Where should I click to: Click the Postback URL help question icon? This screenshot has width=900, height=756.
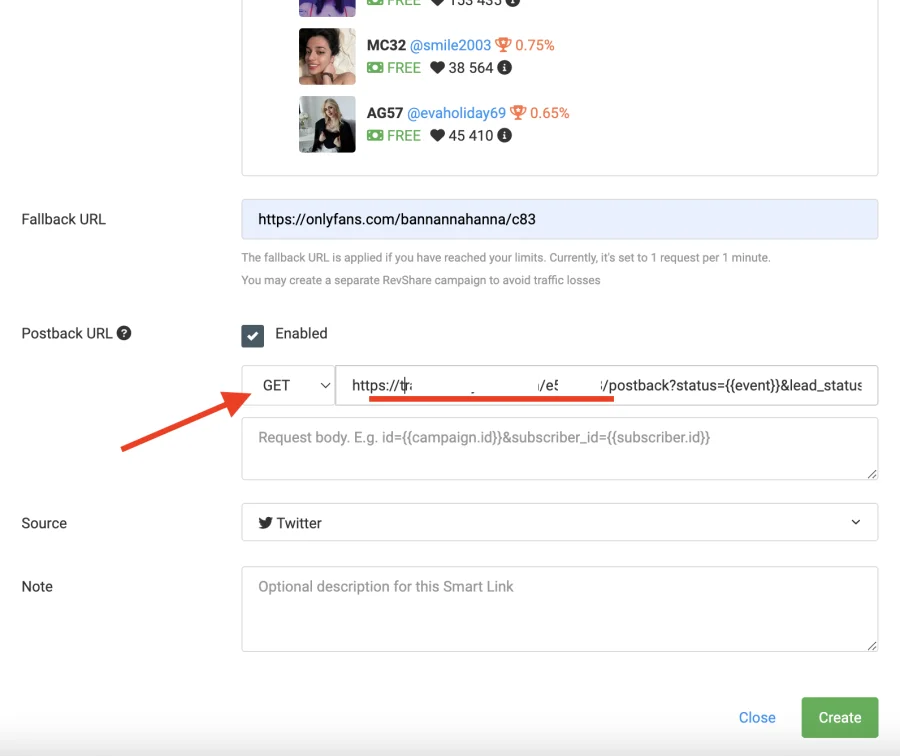124,333
